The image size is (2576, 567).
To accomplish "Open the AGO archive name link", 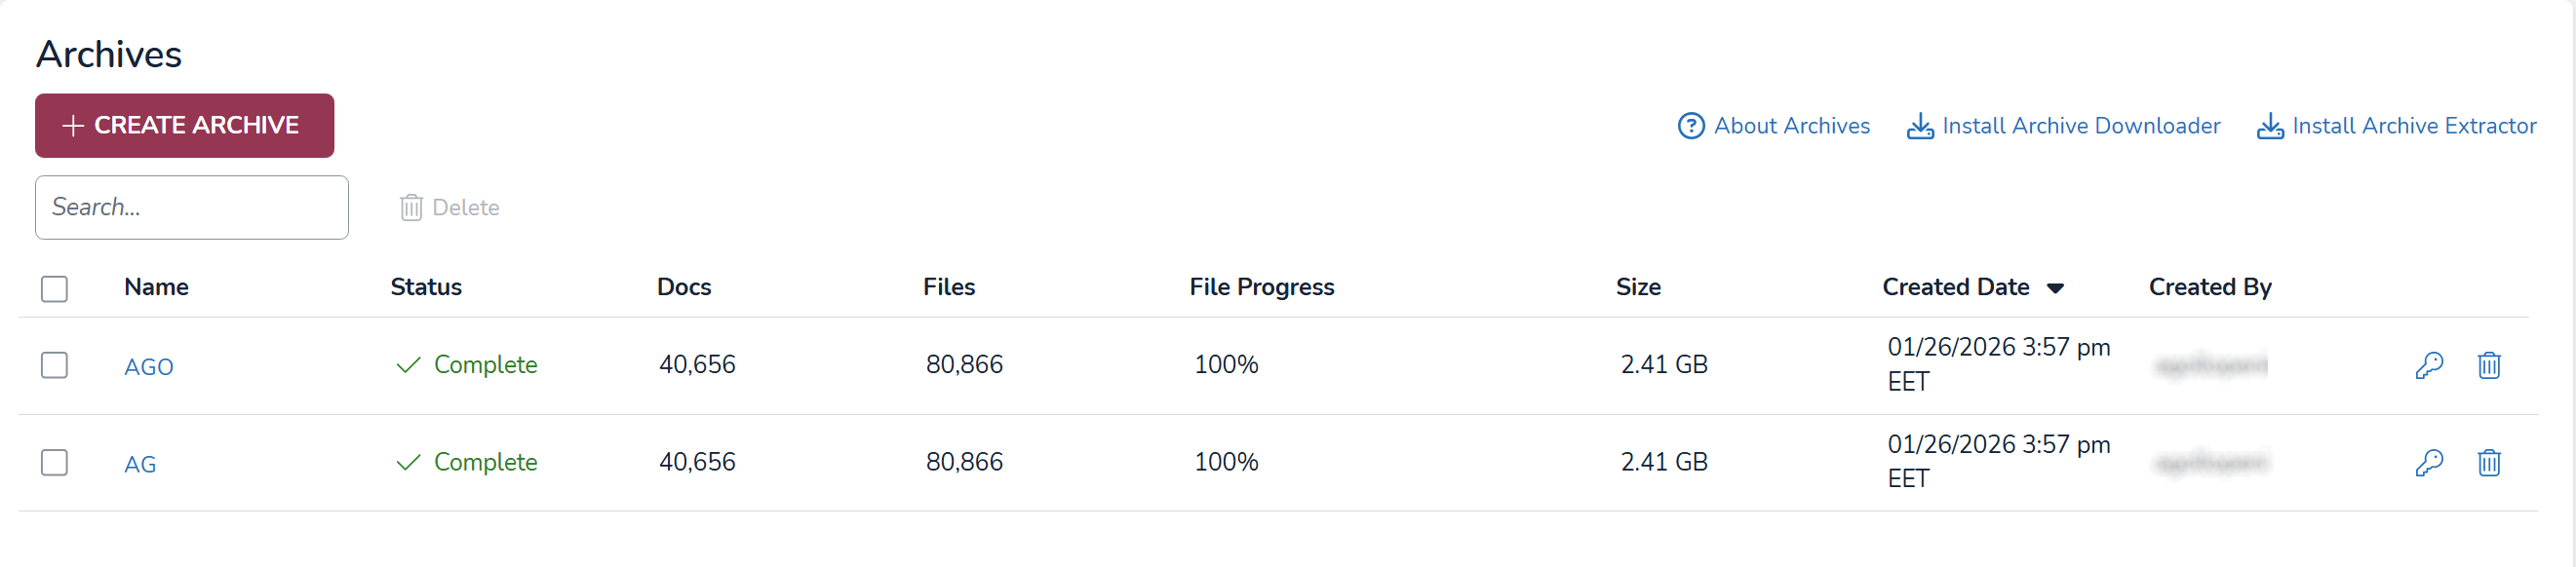I will click(148, 367).
